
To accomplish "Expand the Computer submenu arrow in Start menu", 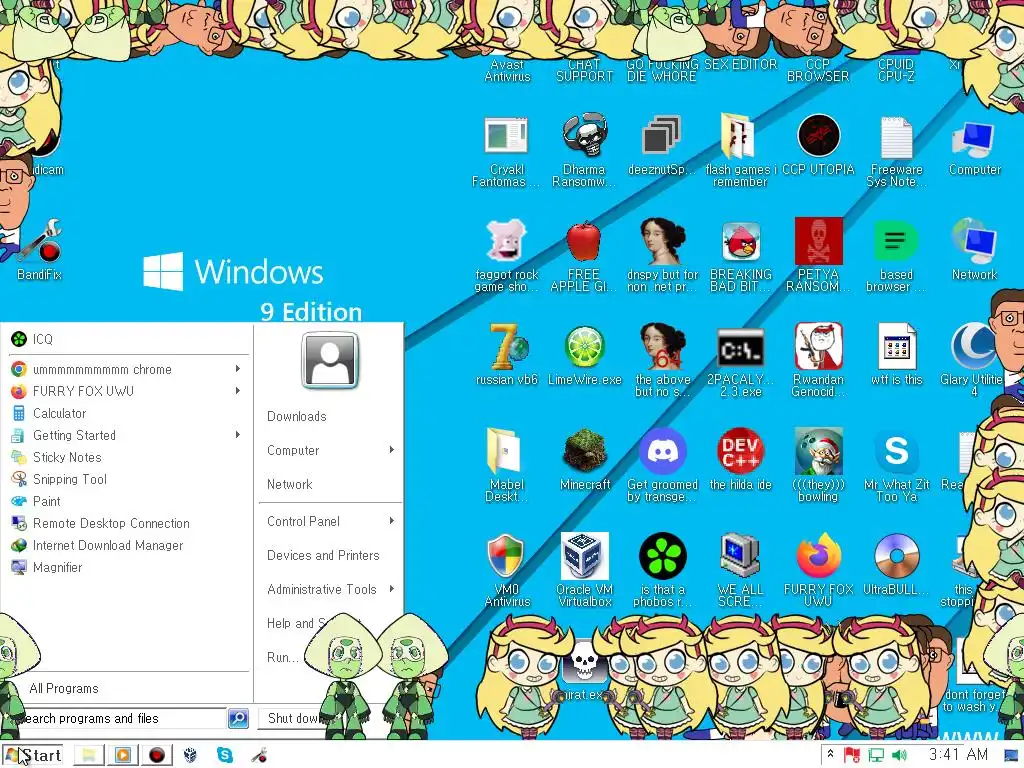I will pyautogui.click(x=392, y=450).
